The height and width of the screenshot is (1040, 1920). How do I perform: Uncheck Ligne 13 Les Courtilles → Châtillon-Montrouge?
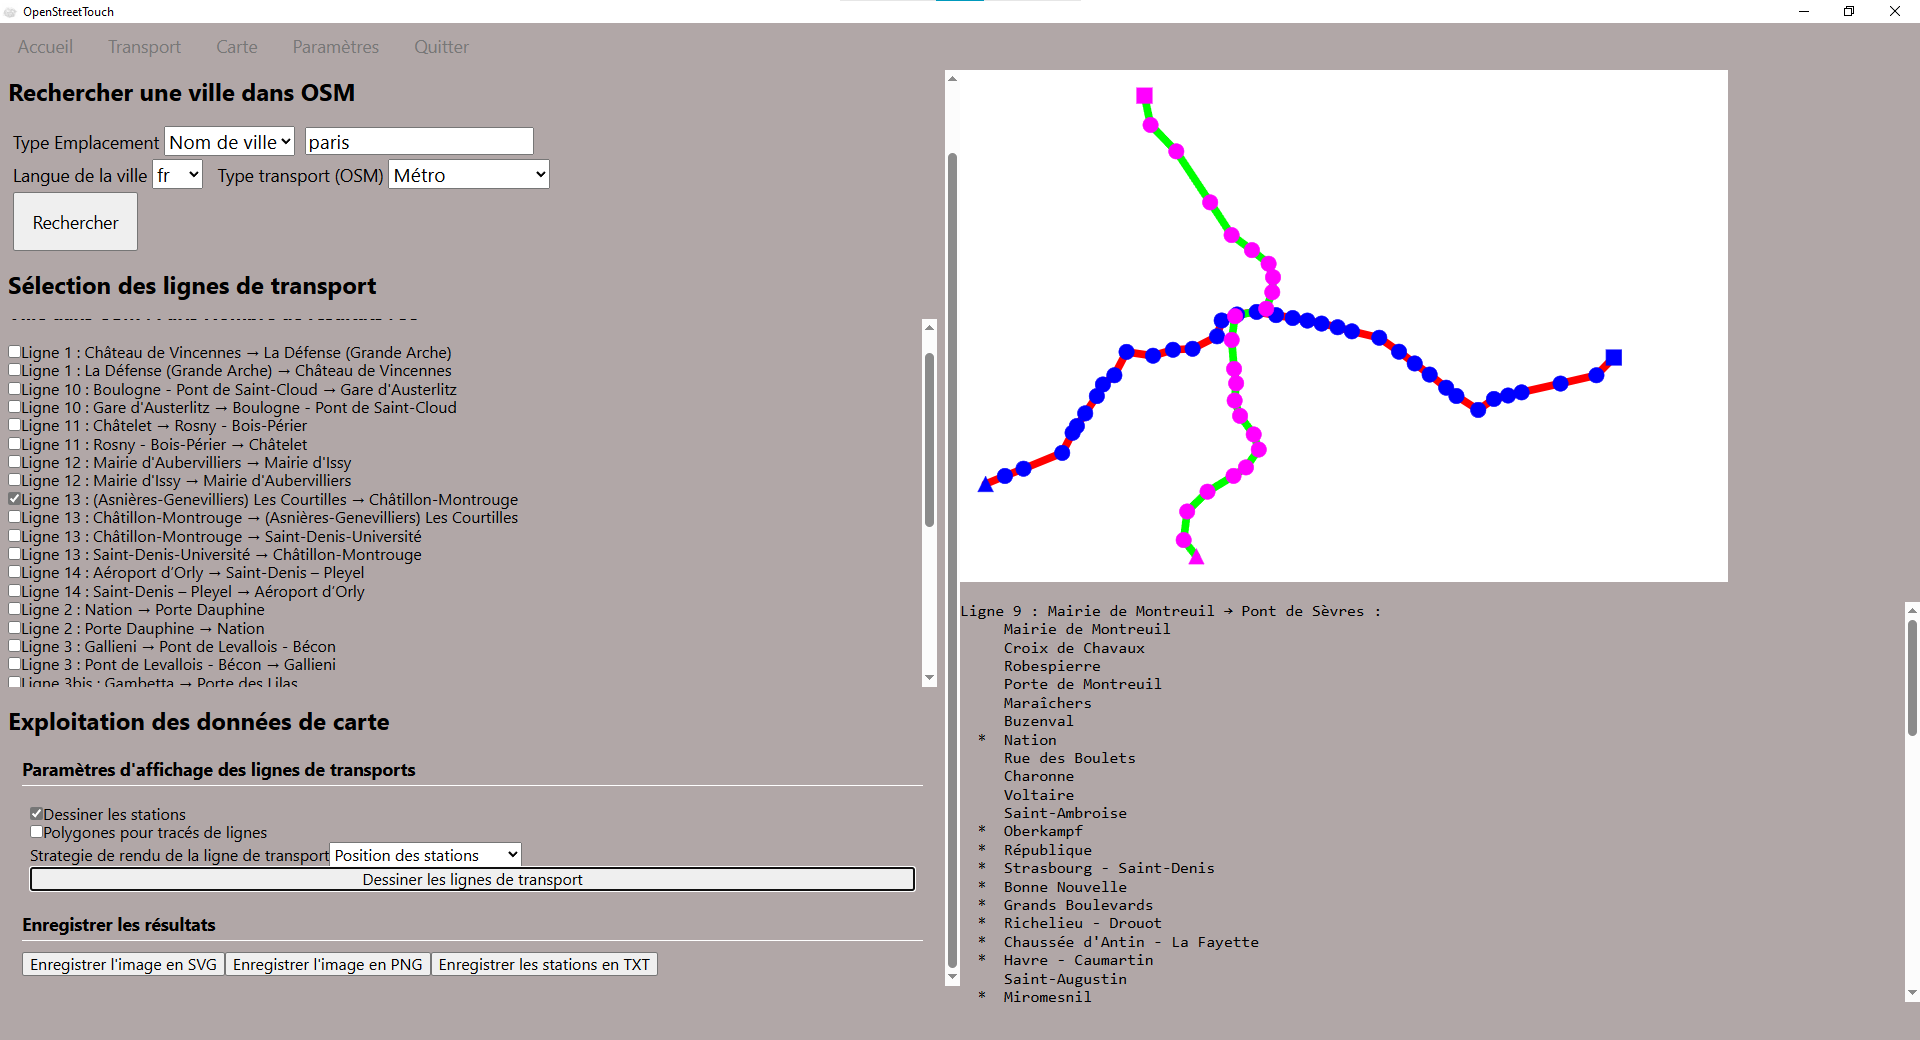point(15,499)
